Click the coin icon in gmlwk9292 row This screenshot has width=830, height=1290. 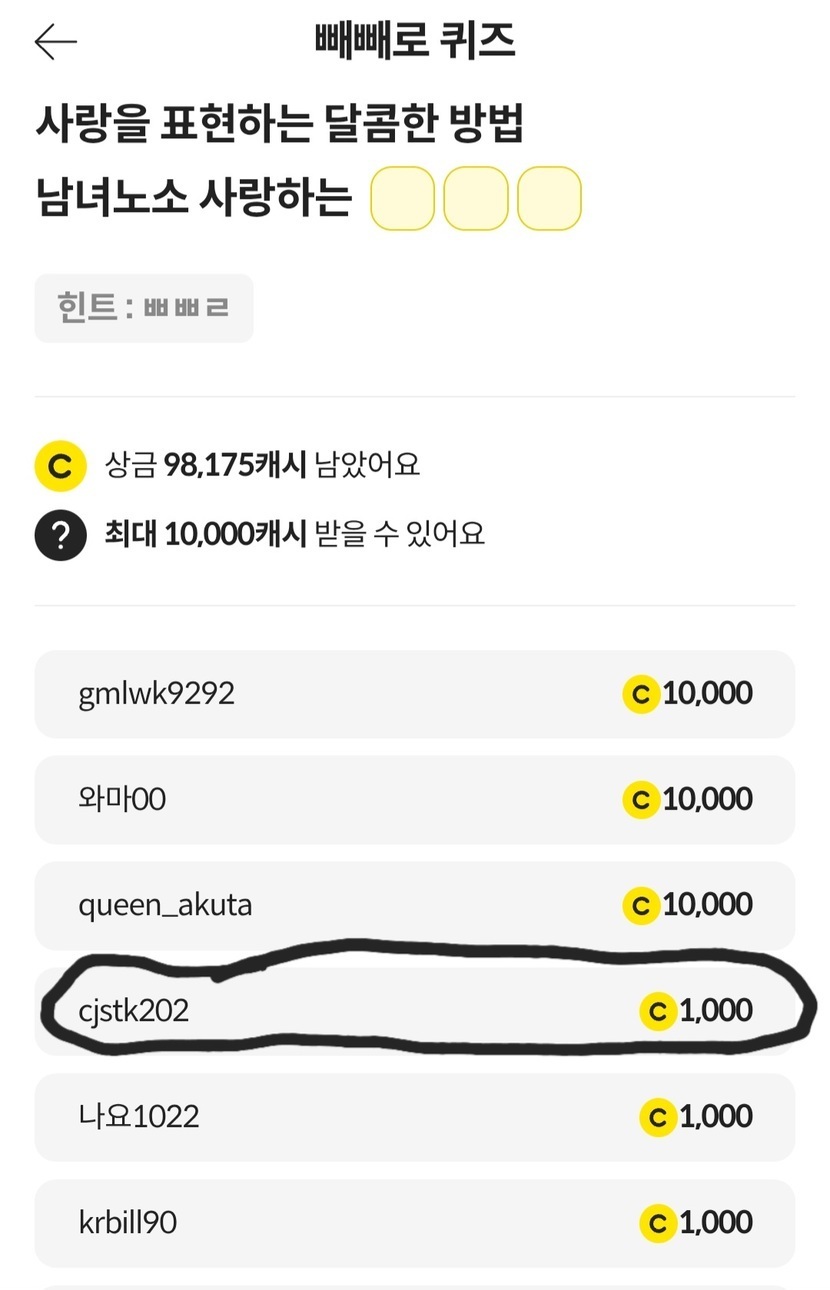[640, 694]
